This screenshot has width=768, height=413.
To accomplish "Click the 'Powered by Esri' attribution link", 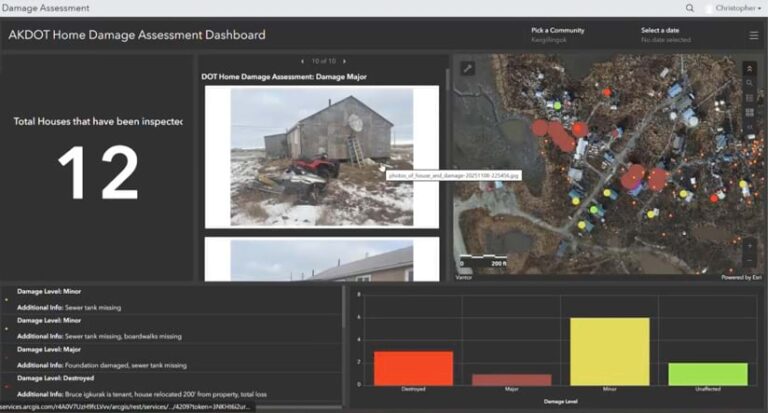I will coord(741,277).
